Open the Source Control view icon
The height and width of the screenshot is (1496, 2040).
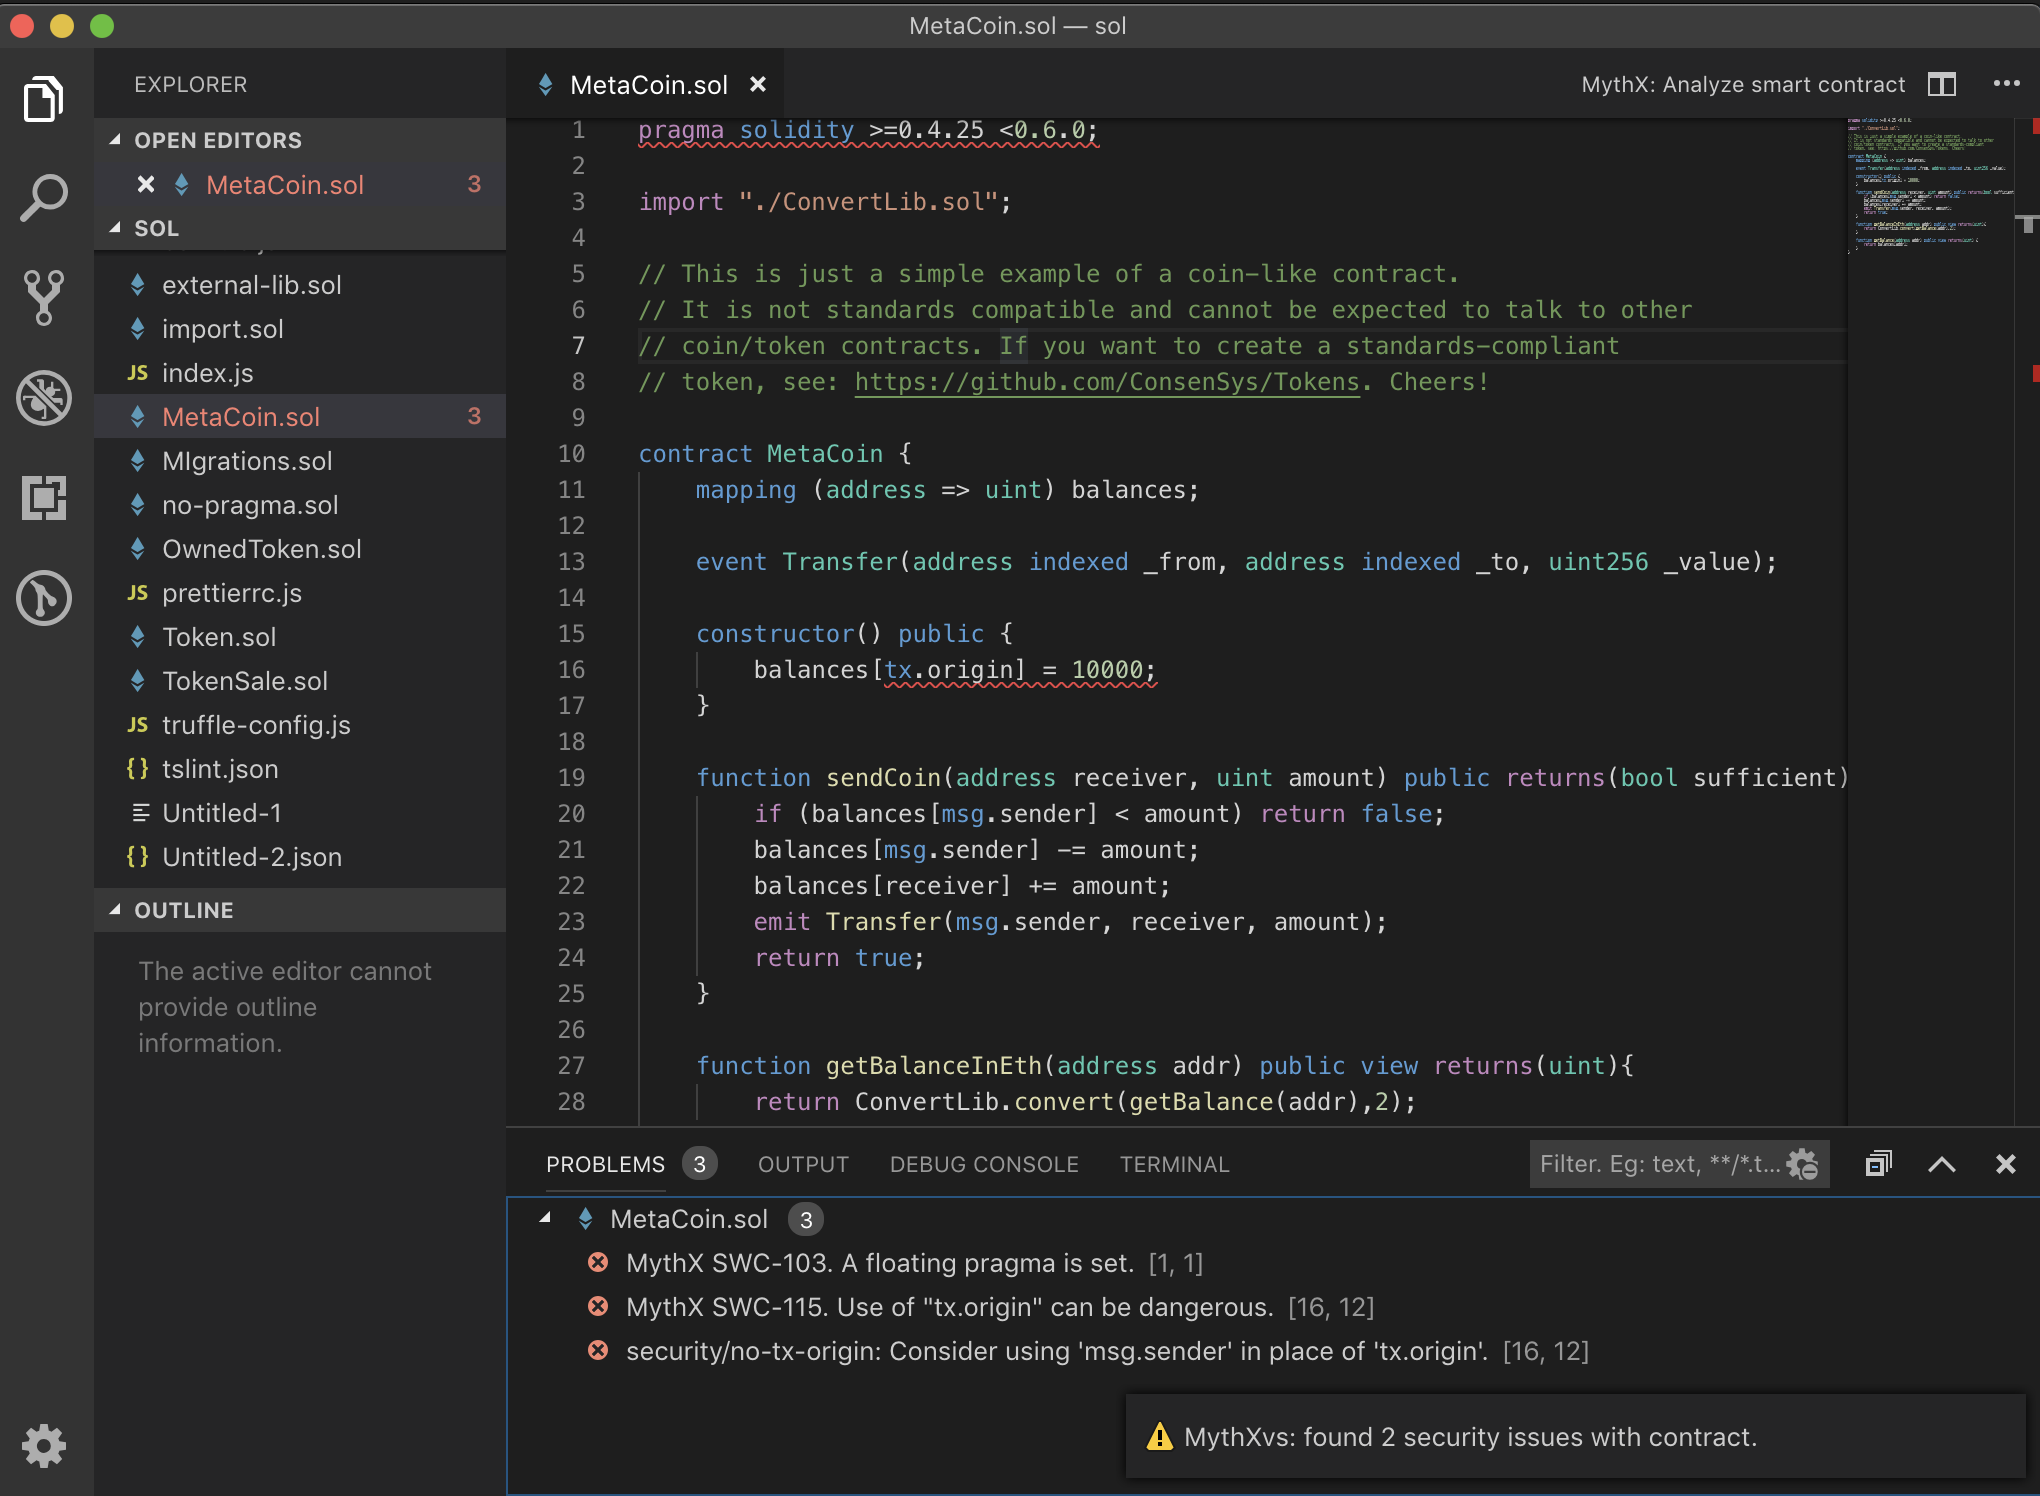(x=44, y=297)
